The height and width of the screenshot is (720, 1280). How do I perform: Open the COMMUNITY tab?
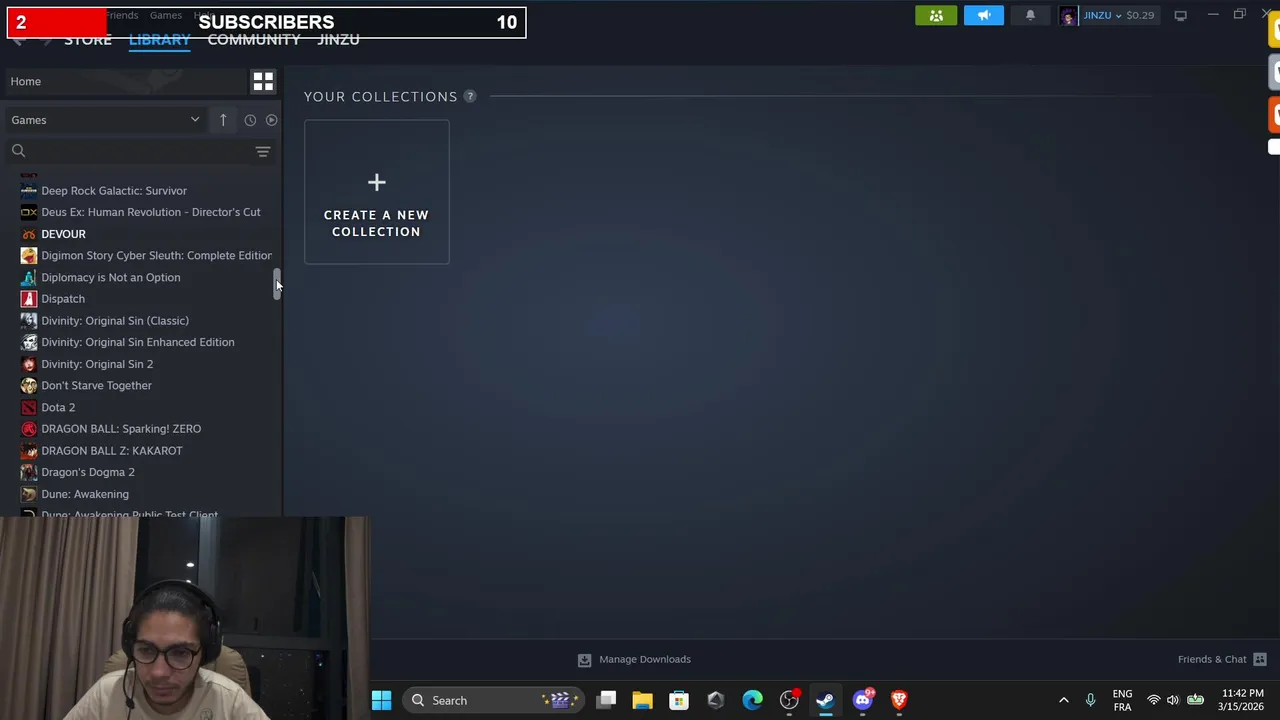[254, 39]
